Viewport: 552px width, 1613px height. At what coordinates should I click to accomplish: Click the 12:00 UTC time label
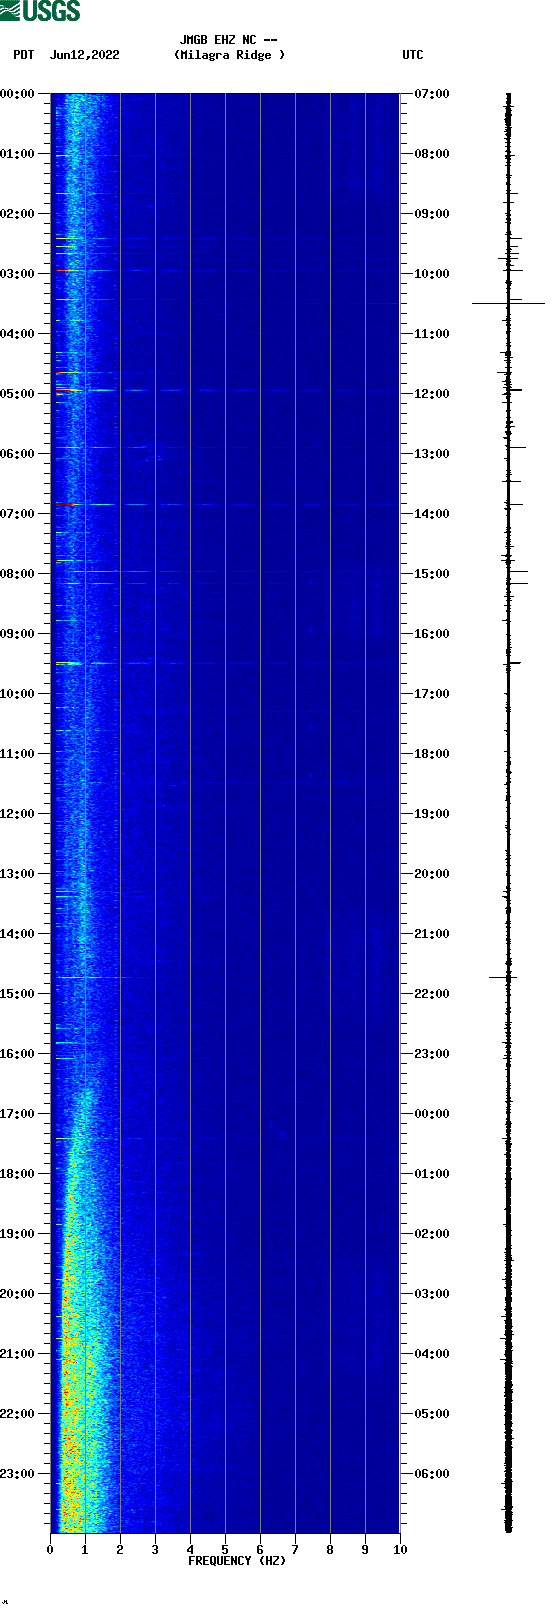tap(431, 394)
